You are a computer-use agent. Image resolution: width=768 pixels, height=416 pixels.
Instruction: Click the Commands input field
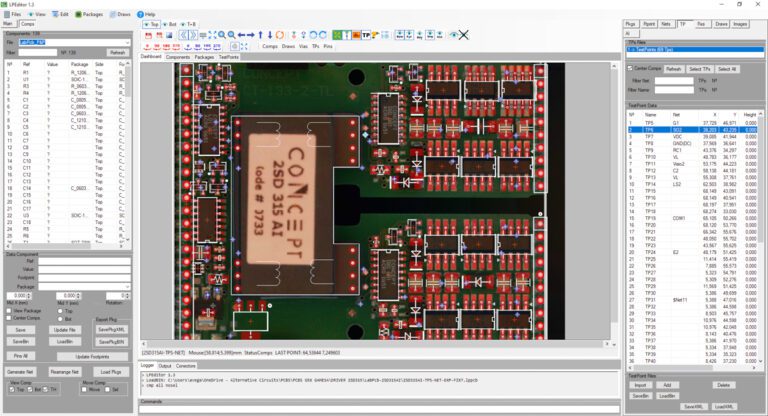[x=379, y=409]
